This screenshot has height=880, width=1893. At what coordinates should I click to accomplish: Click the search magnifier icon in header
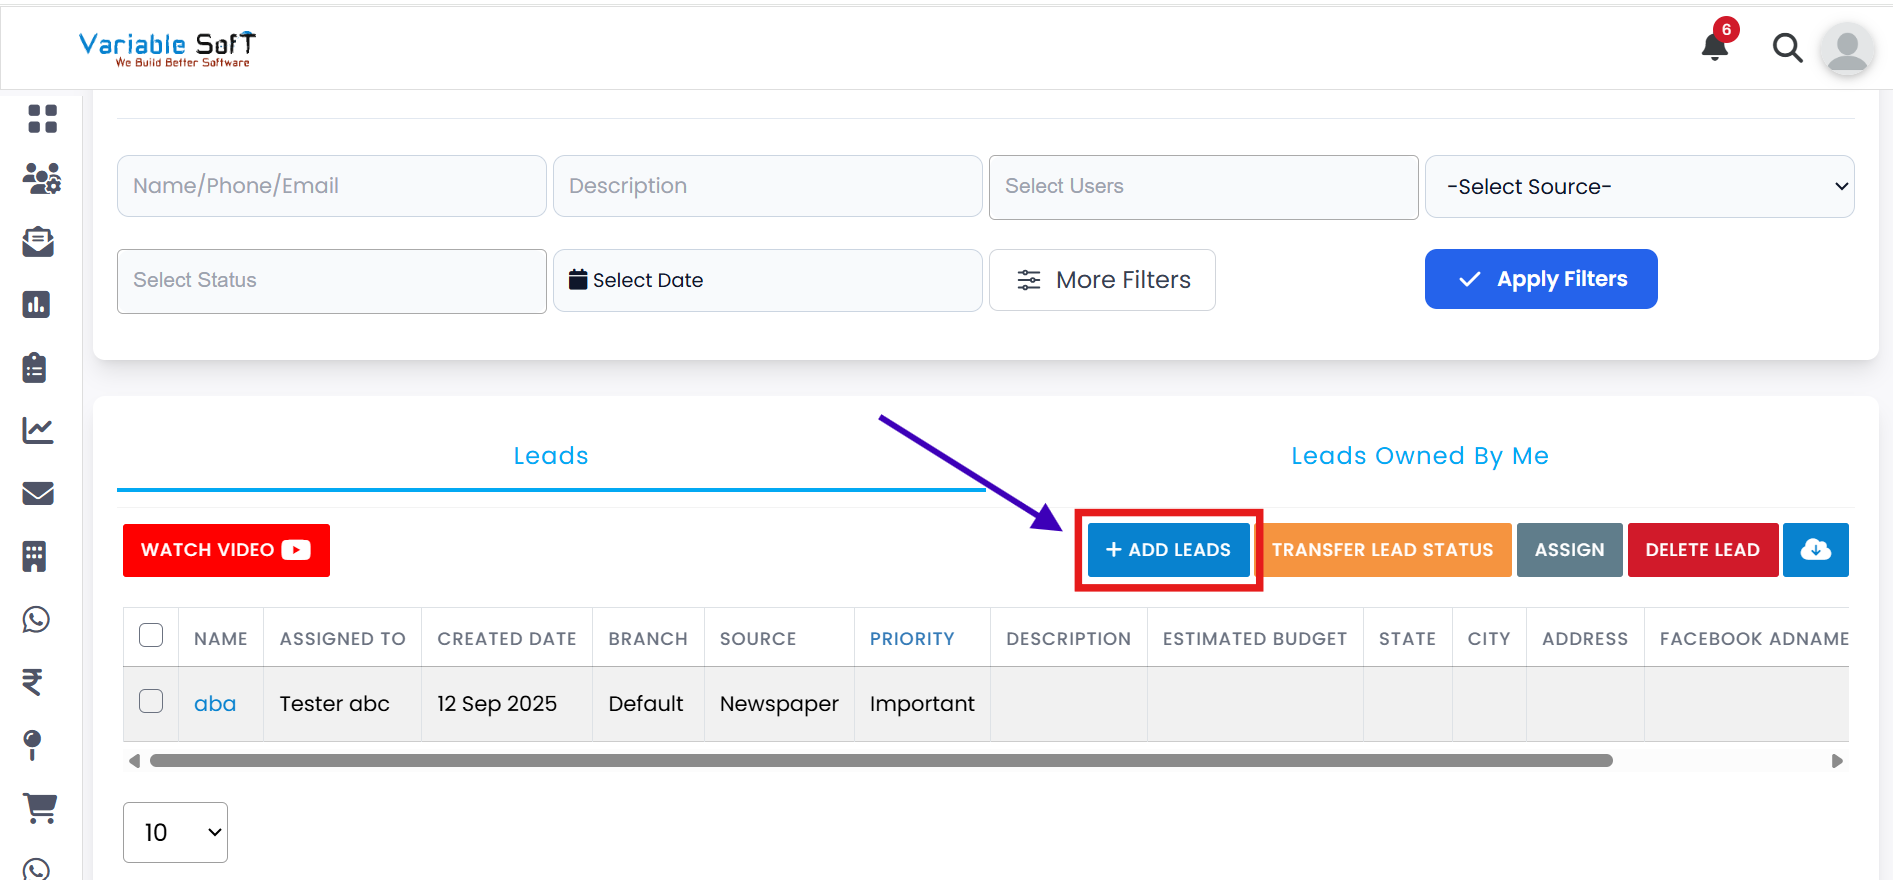click(1787, 47)
